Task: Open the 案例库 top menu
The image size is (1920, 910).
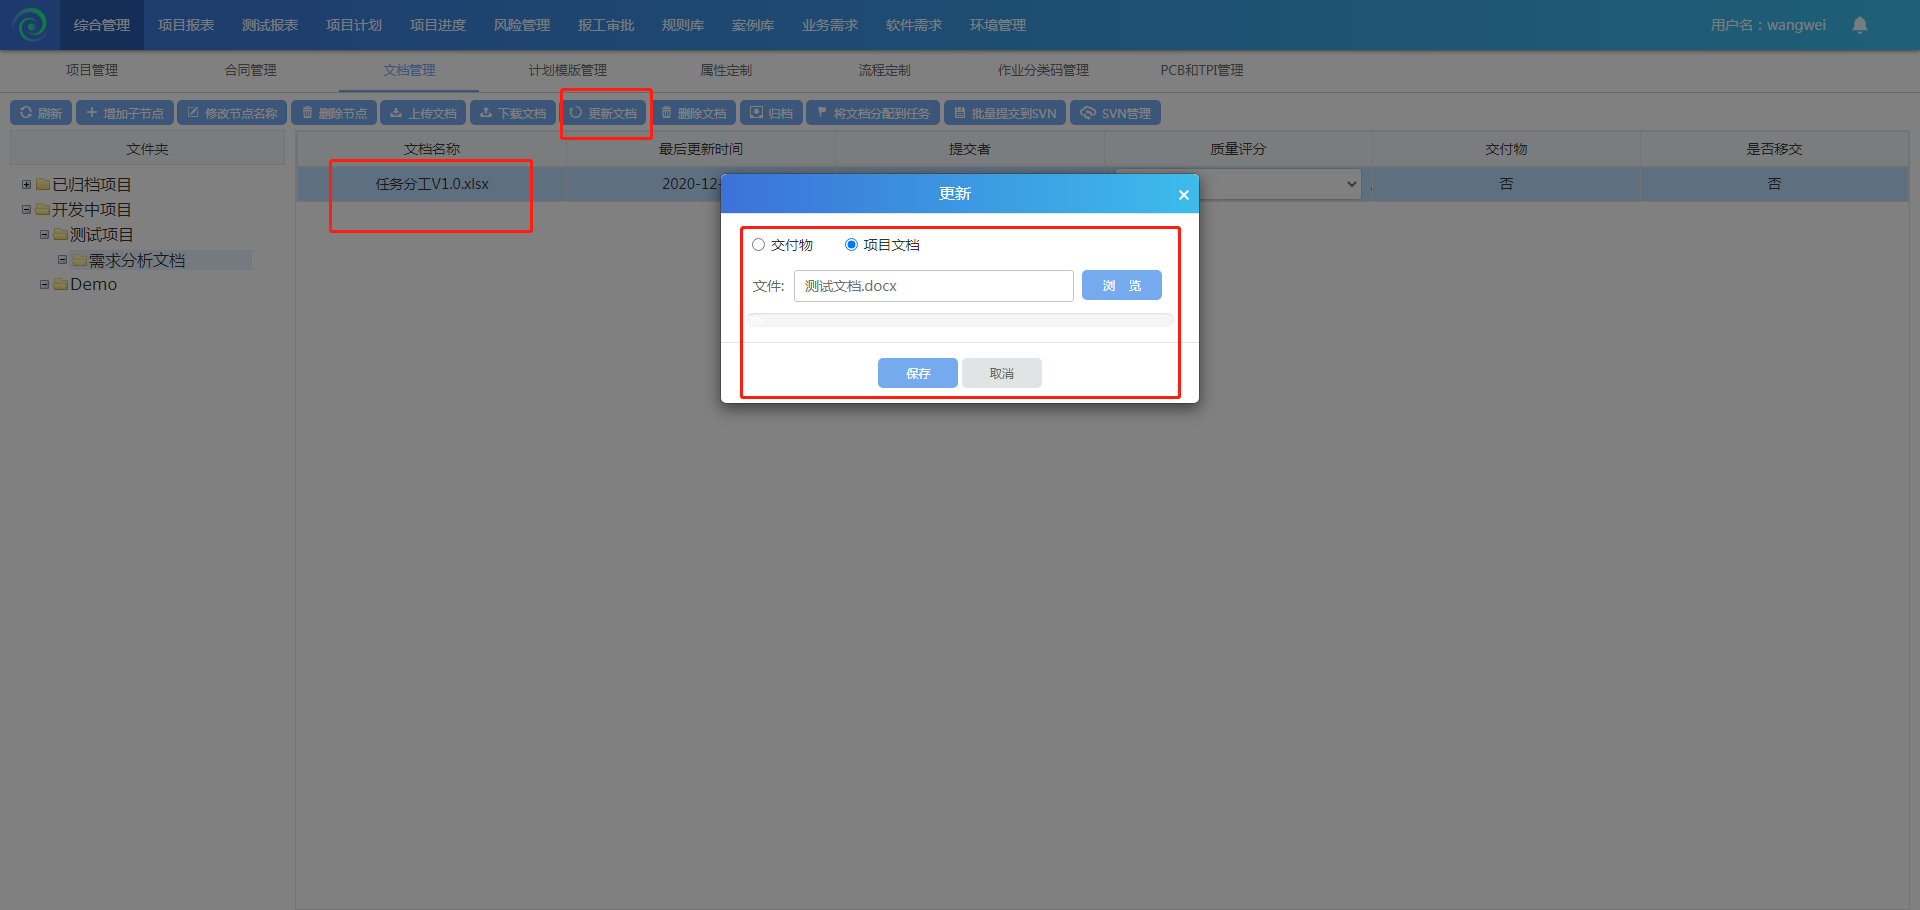Action: [x=753, y=25]
